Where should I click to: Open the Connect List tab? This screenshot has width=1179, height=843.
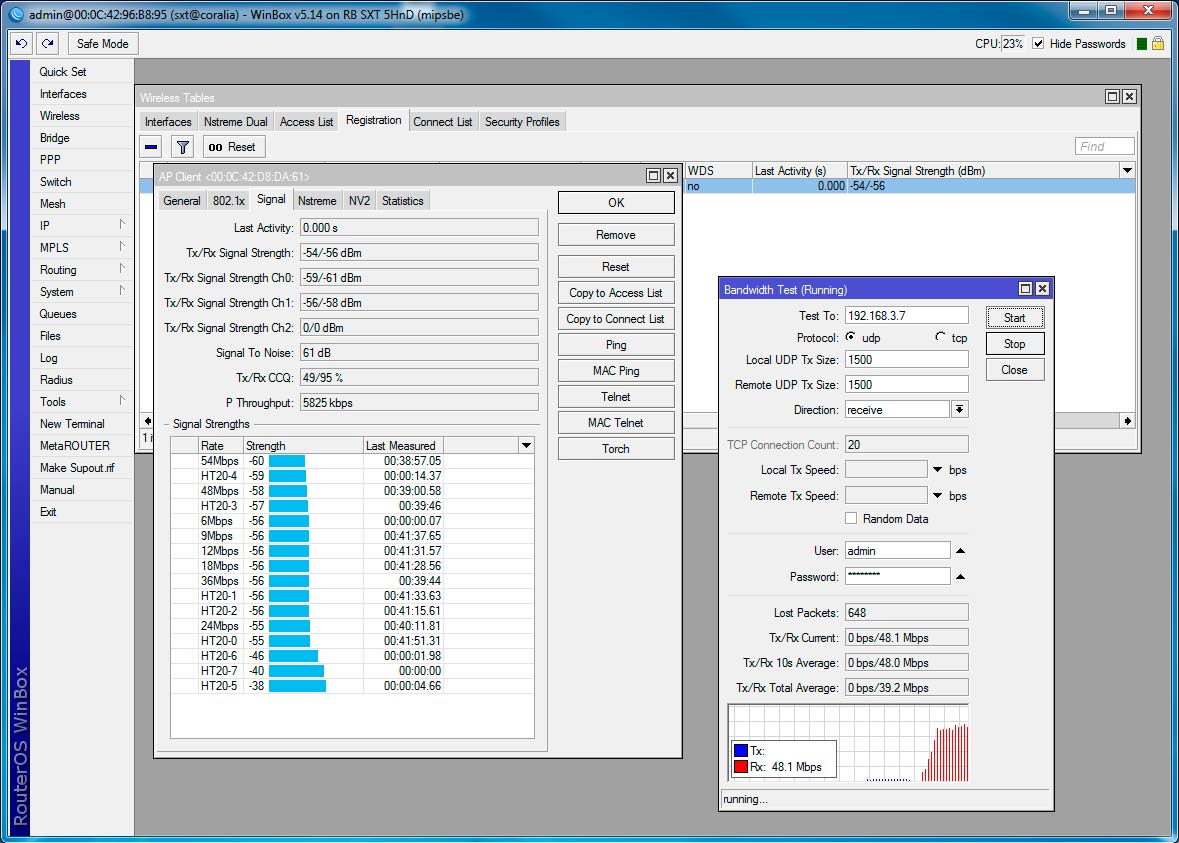(442, 122)
